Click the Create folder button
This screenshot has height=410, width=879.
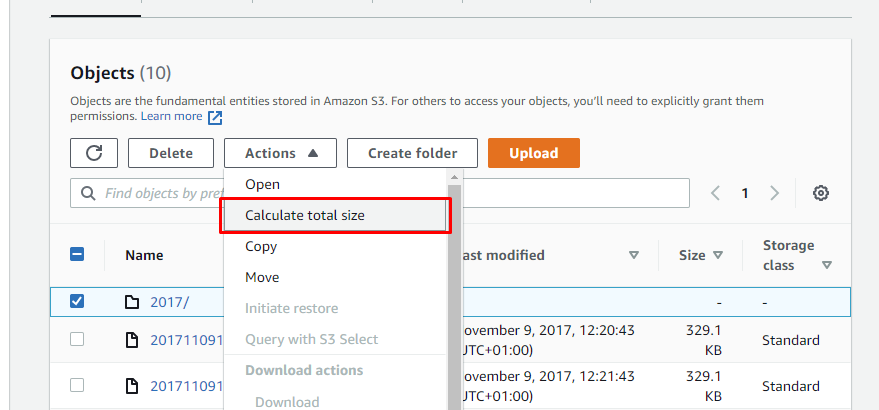click(x=413, y=153)
